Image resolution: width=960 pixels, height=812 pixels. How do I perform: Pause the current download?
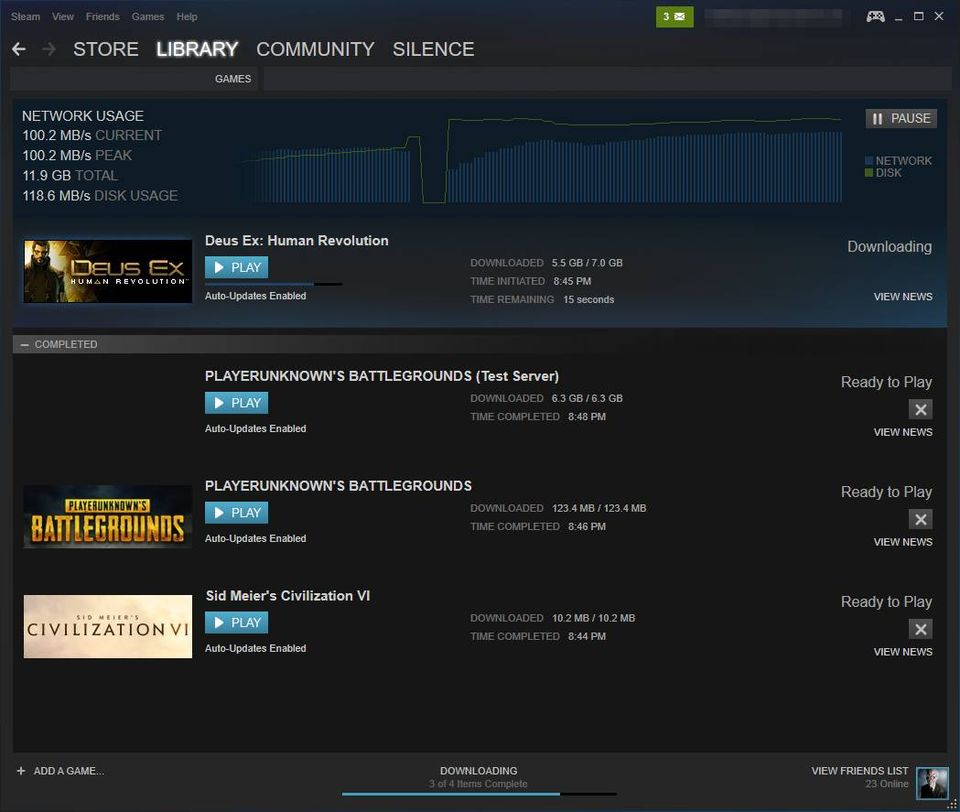901,118
